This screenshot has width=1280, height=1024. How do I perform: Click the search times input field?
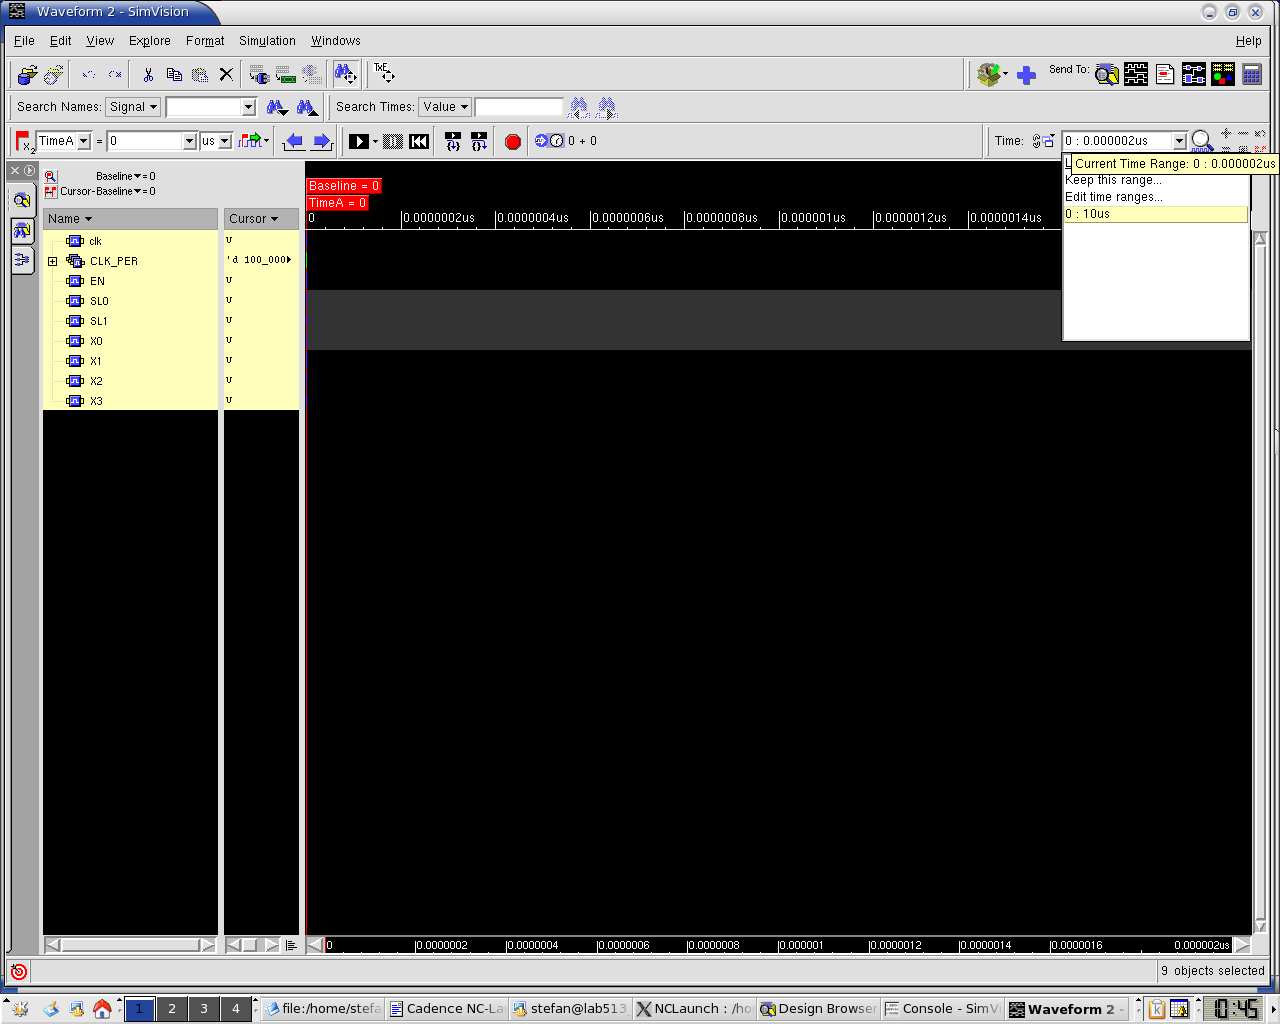(519, 107)
